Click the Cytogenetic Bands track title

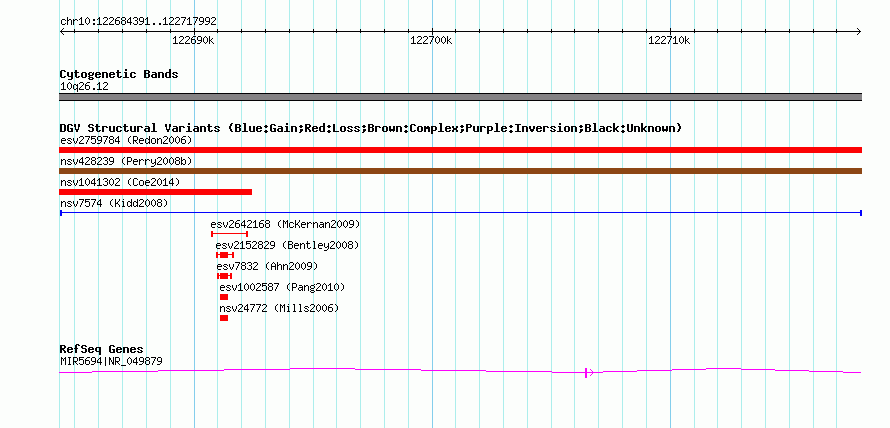coord(119,74)
